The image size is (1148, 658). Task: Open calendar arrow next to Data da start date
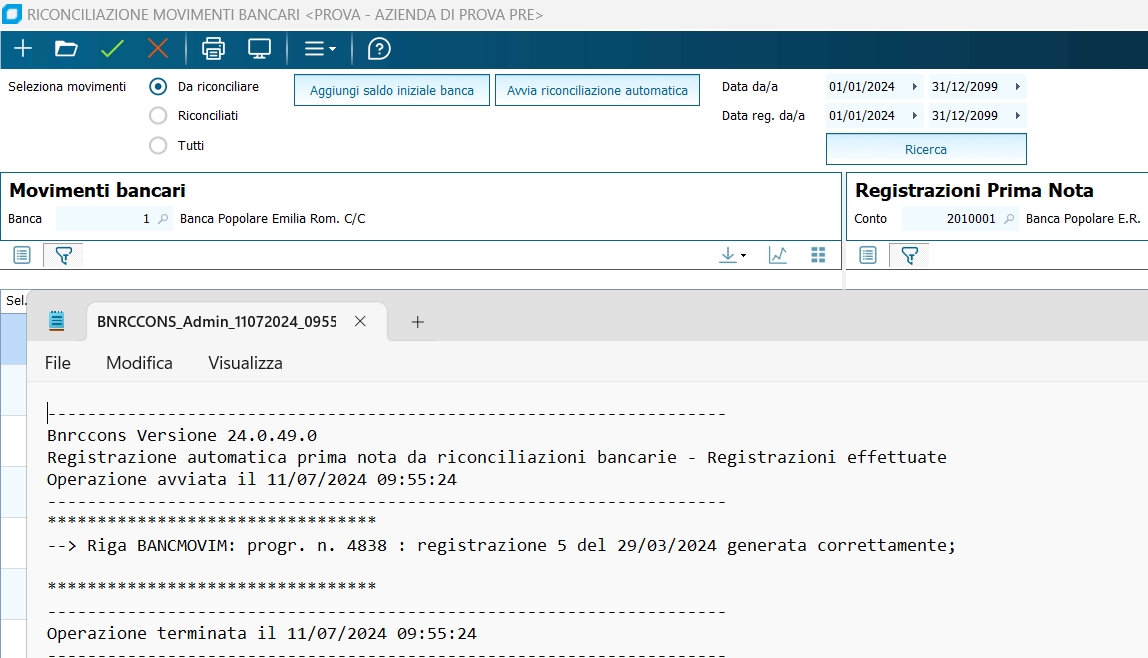914,86
